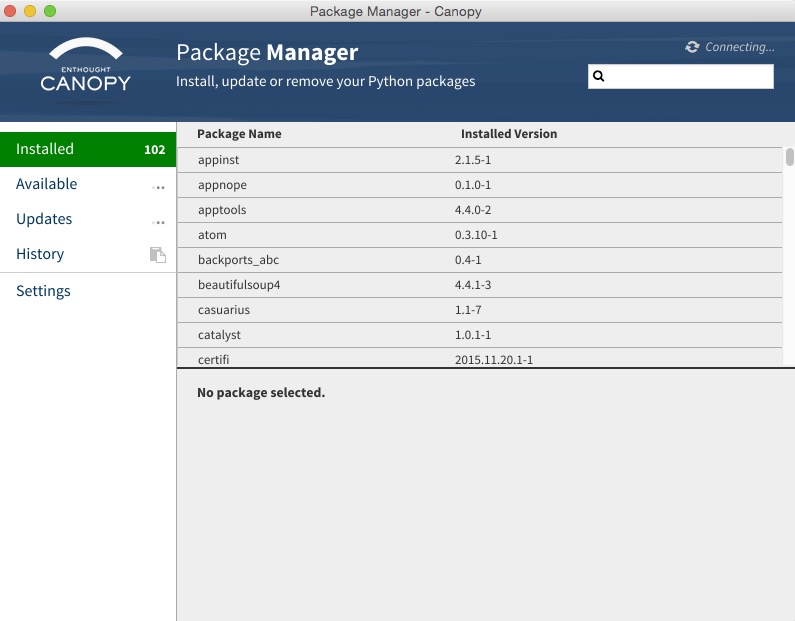Screen dimensions: 795x621
Task: Open the History section
Action: (x=40, y=254)
